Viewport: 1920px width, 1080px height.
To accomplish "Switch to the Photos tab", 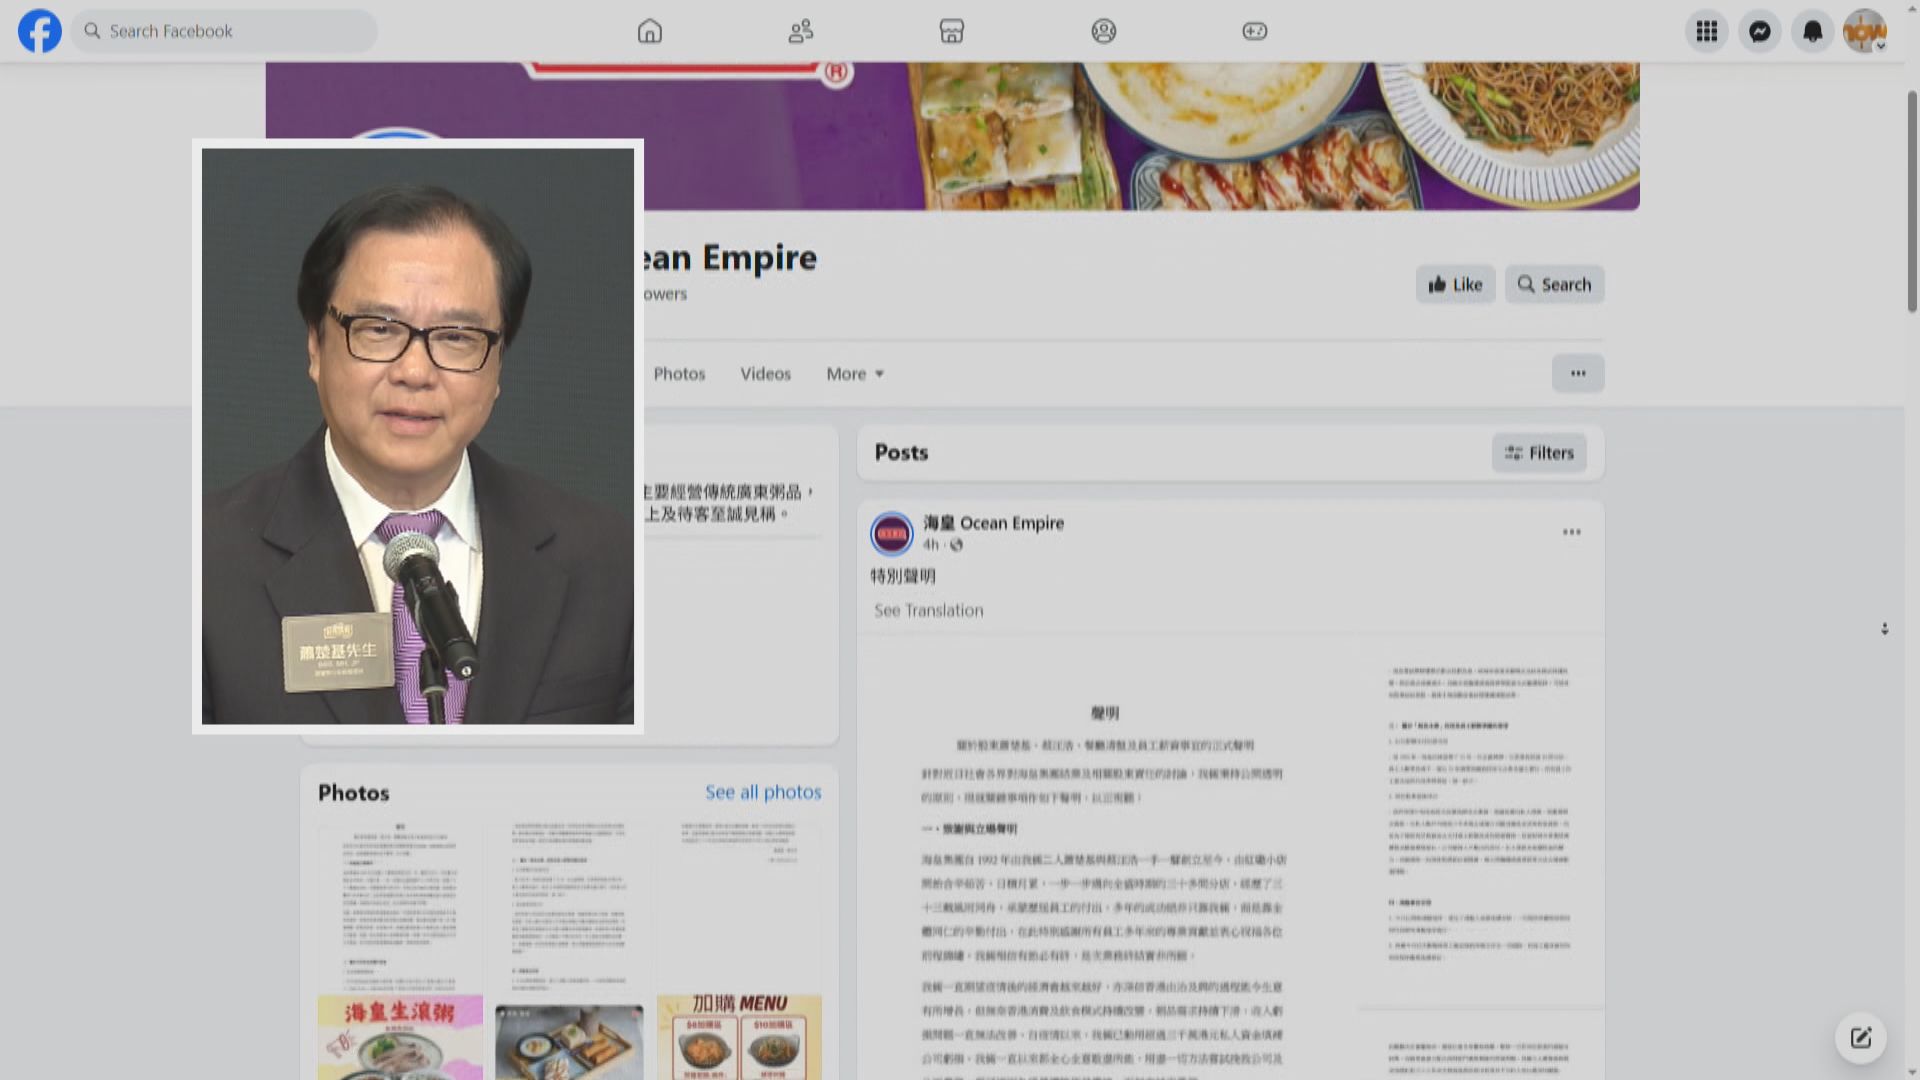I will [679, 373].
